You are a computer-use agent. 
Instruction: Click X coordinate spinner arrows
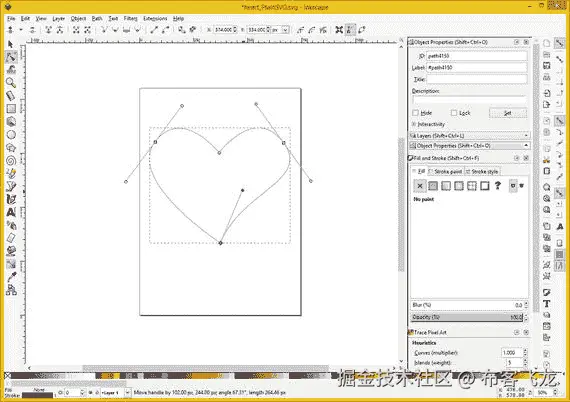point(235,30)
